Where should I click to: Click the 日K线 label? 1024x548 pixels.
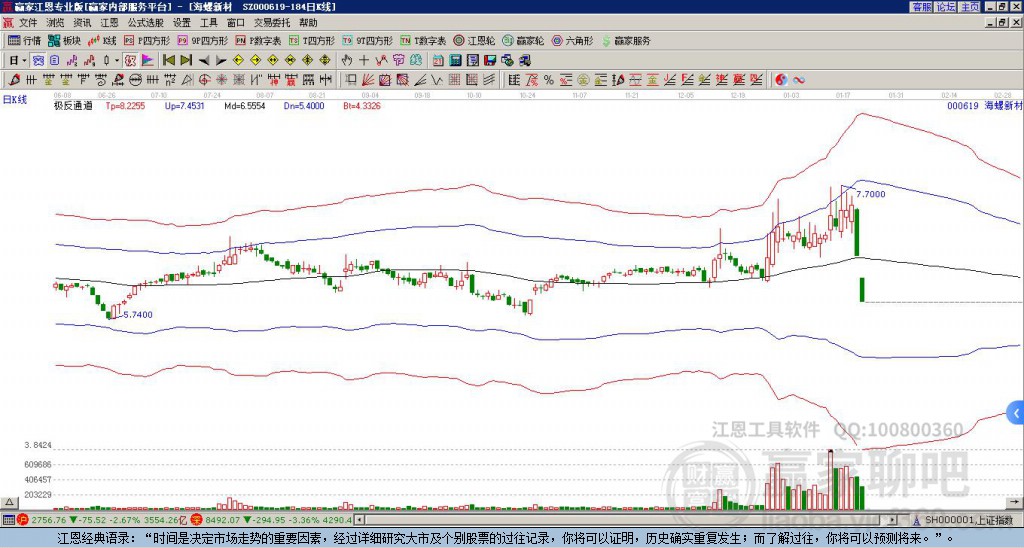point(15,99)
